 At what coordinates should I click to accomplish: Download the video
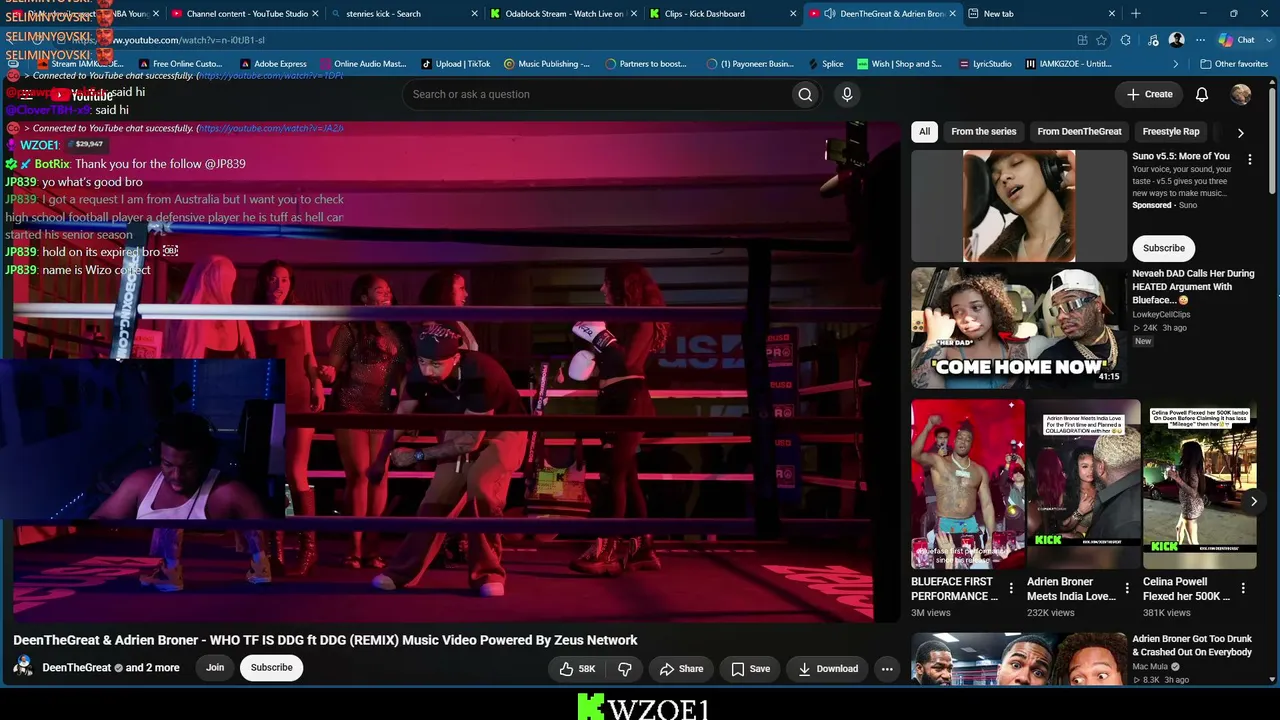tap(828, 668)
